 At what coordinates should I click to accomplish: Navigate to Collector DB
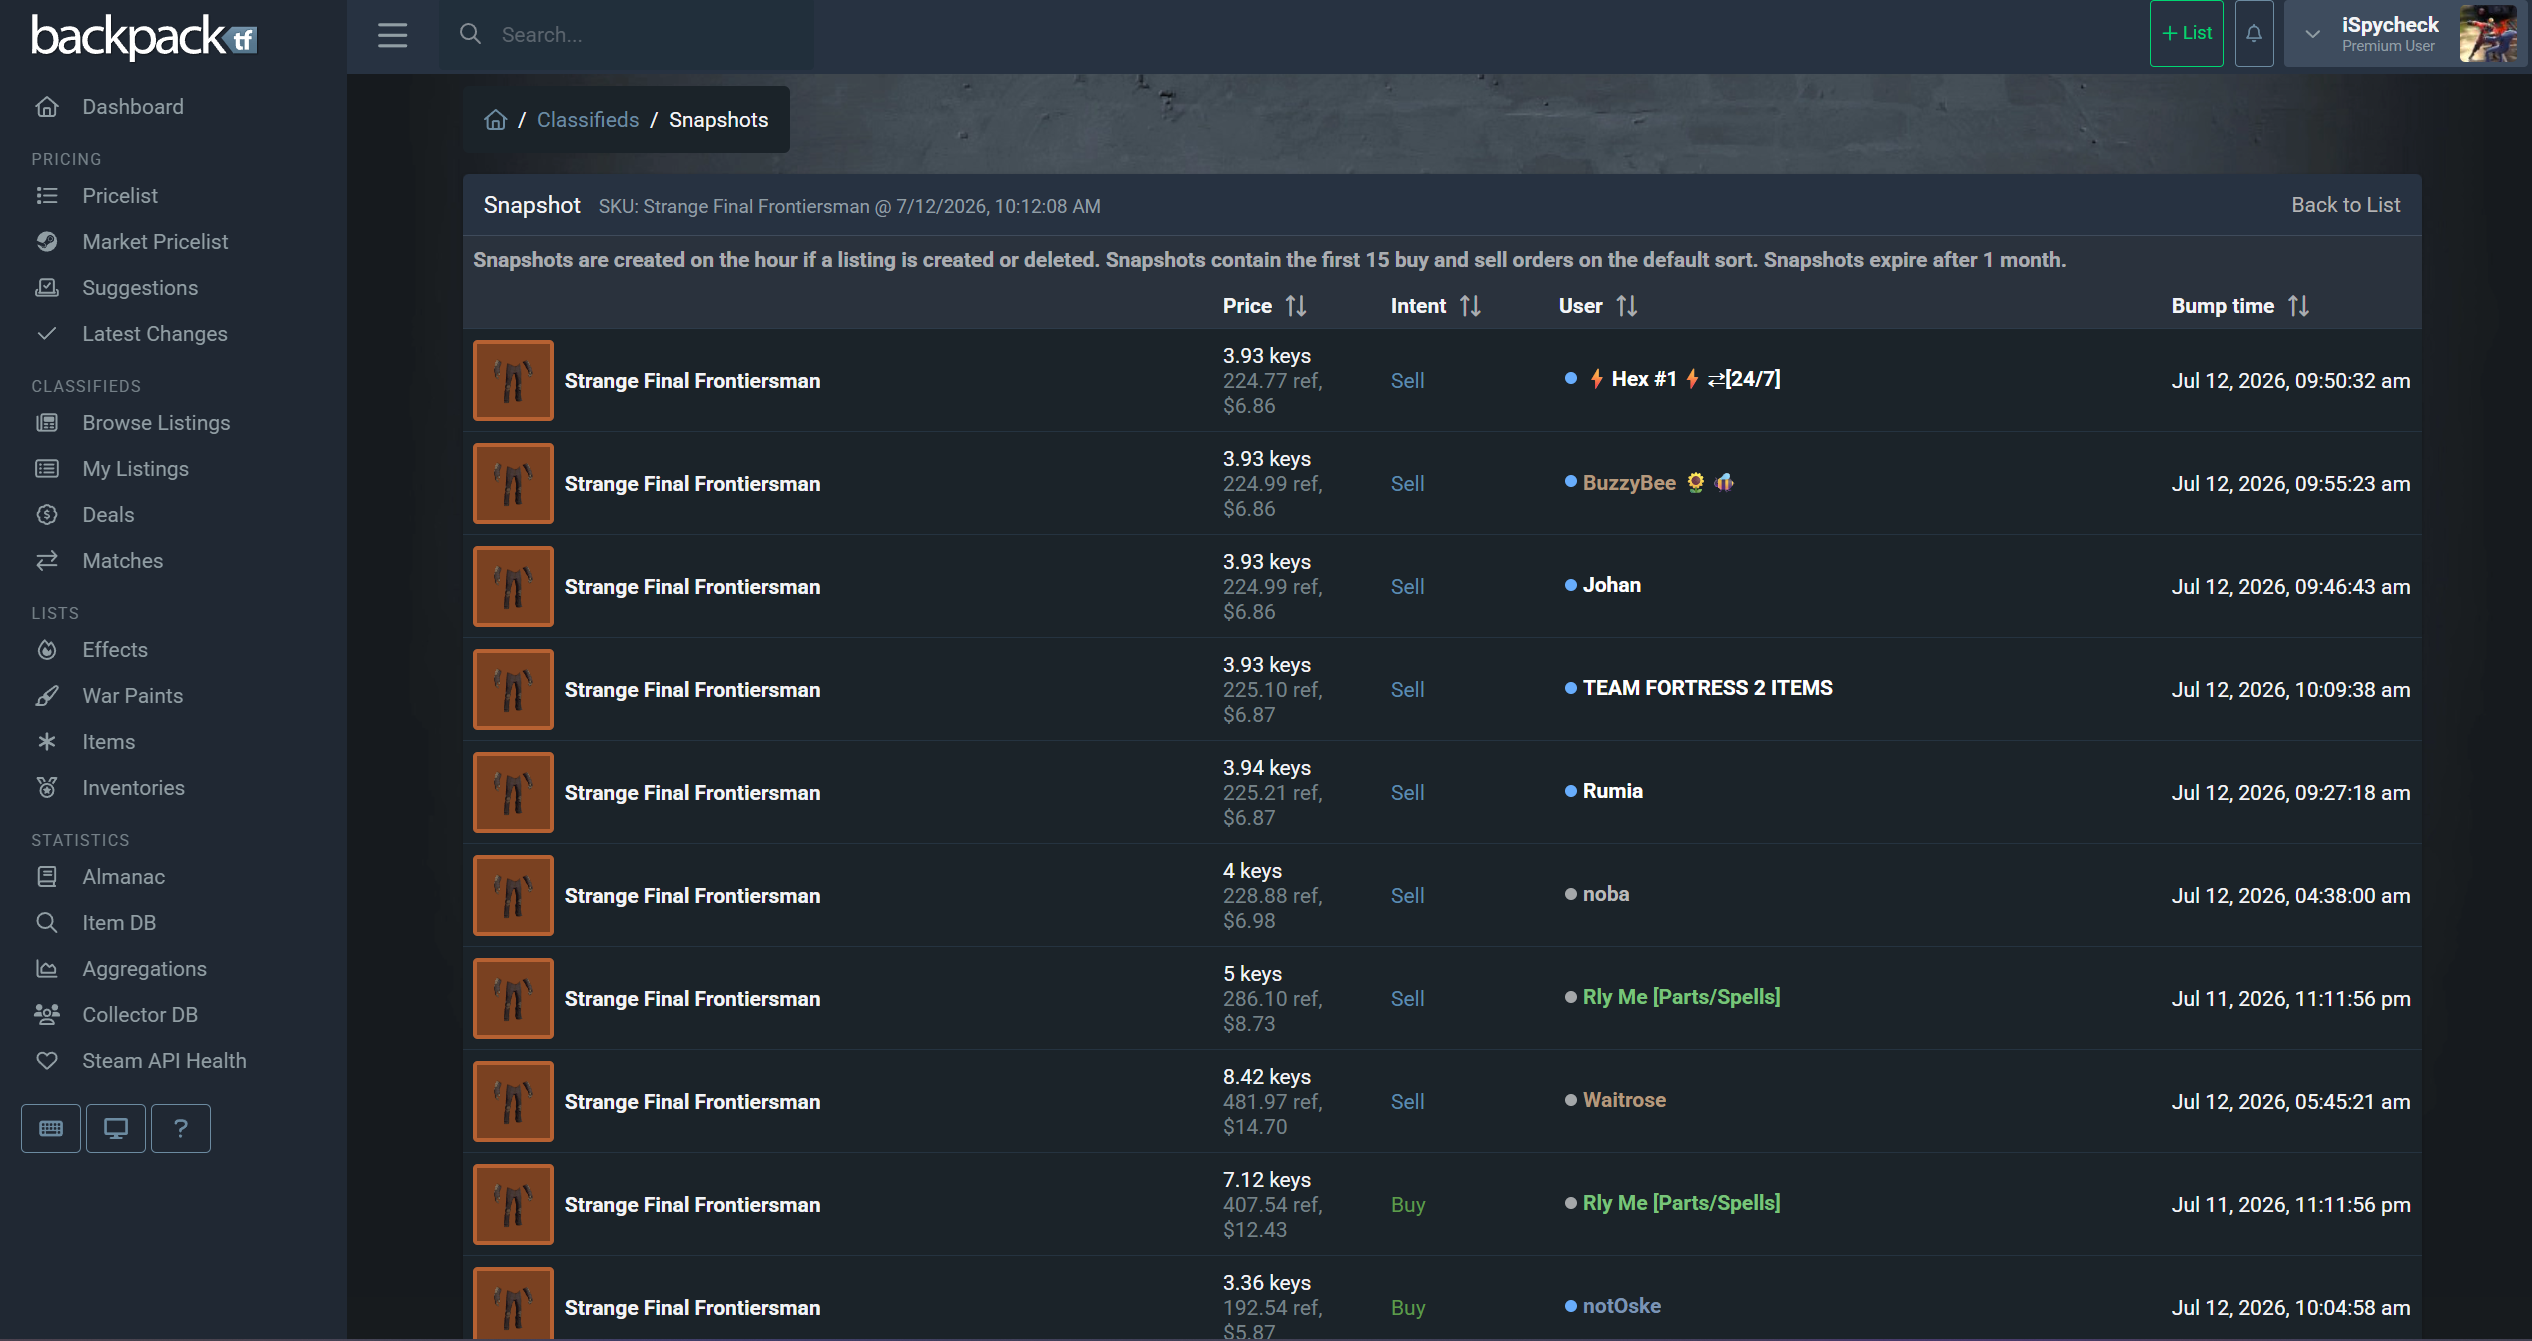[140, 1015]
